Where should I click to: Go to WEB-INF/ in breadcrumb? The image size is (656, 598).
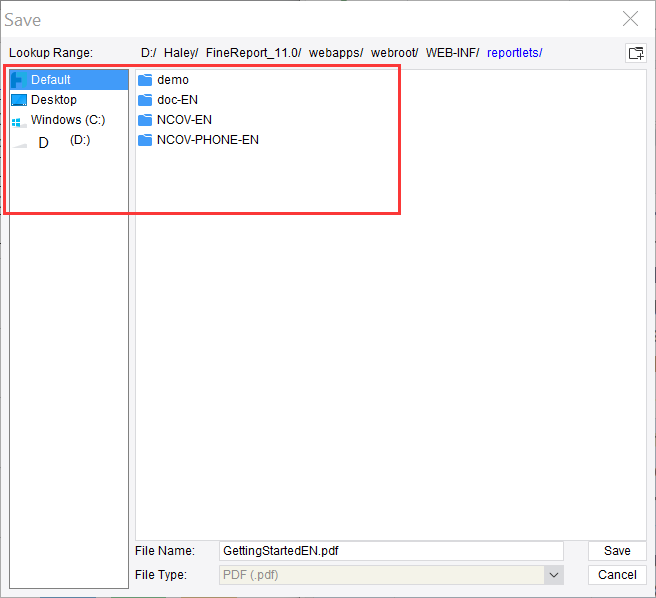pos(452,53)
